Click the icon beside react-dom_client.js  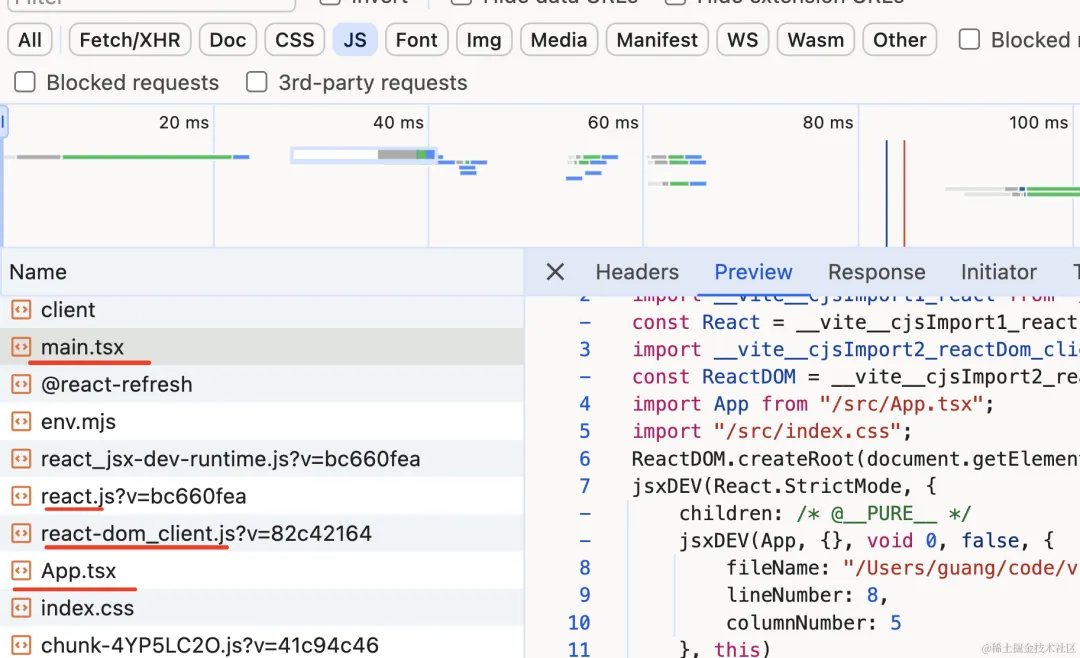coord(21,533)
